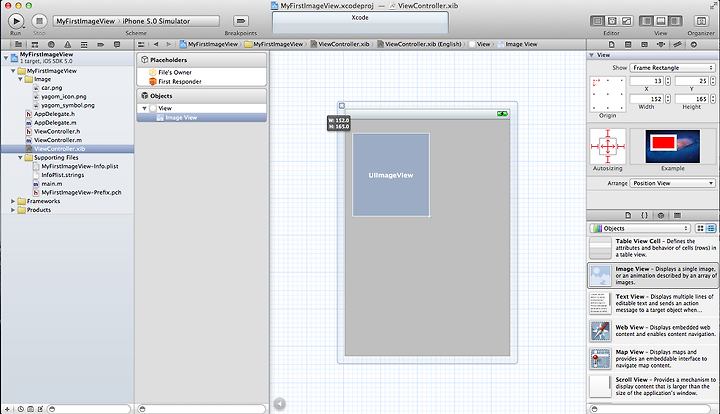Expand the Products folder
Screen dimensions: 720x414
coord(13,210)
